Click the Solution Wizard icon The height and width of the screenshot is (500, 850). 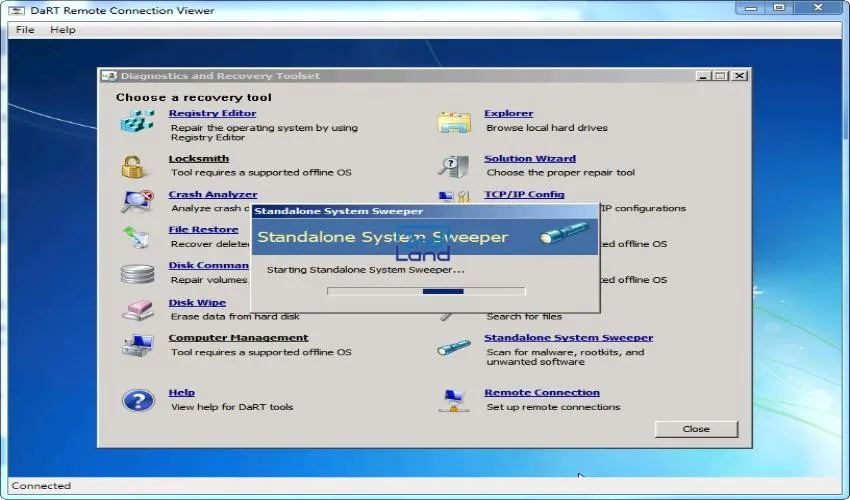pyautogui.click(x=454, y=166)
